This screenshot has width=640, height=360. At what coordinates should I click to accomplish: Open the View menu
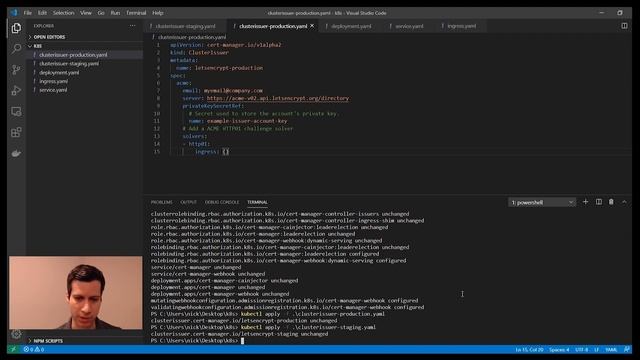(x=86, y=13)
